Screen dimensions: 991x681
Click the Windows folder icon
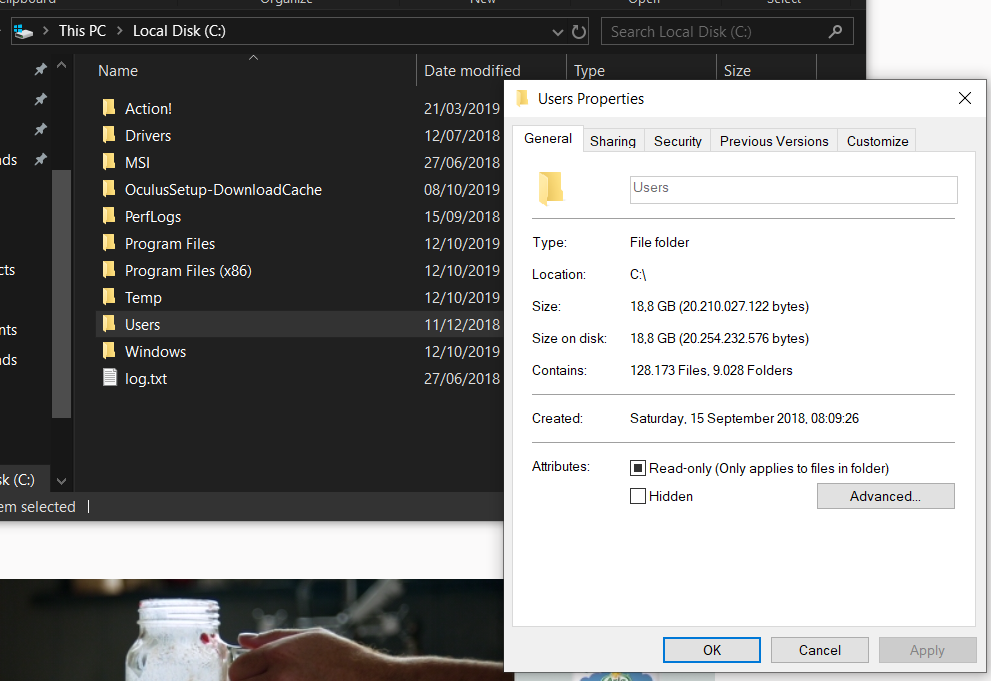(x=109, y=351)
